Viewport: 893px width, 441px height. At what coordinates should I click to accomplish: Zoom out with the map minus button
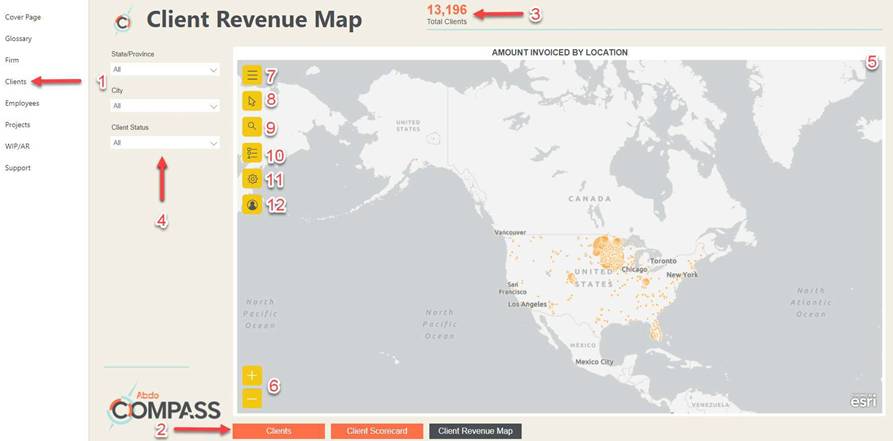tap(252, 399)
